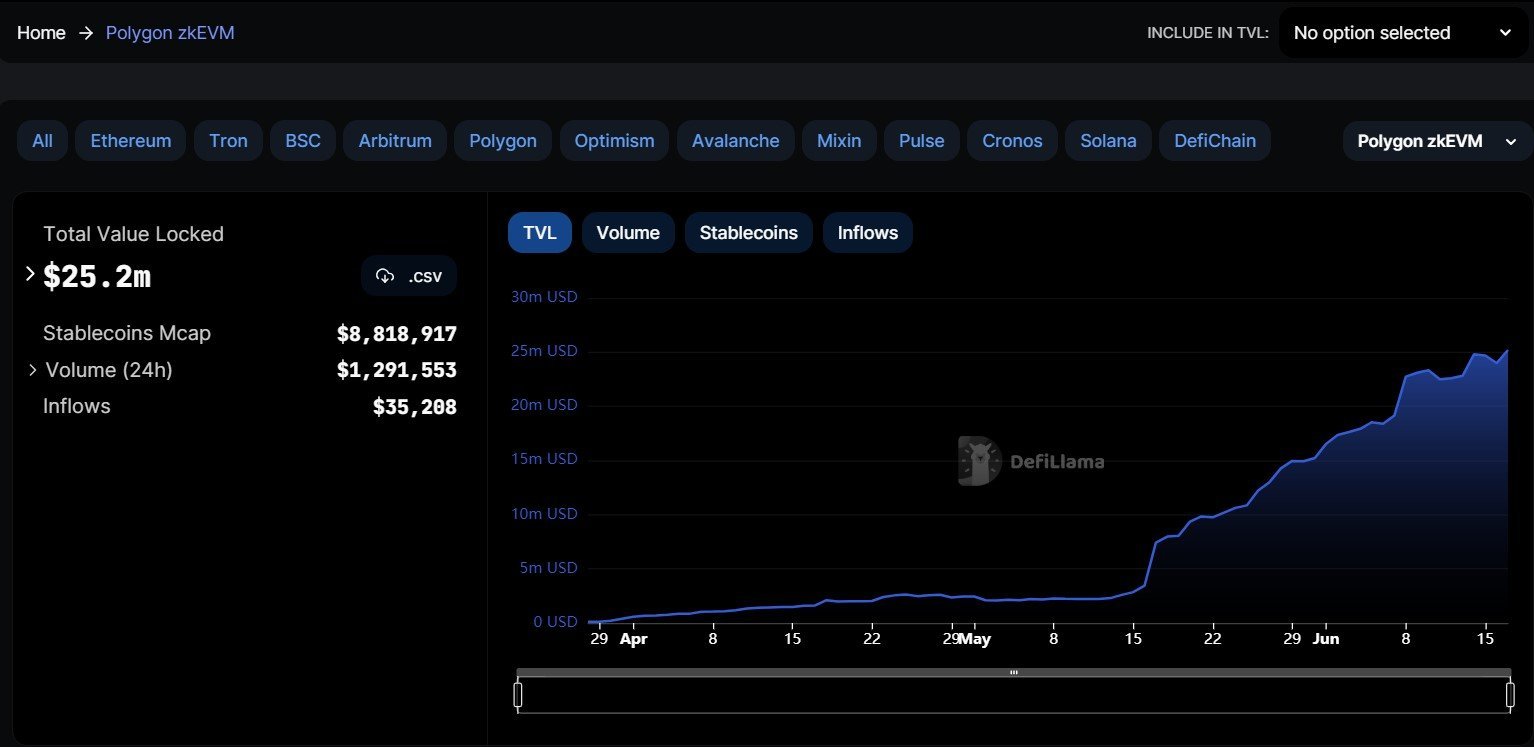Switch to the Stablecoins chart tab
The width and height of the screenshot is (1534, 747).
(x=748, y=232)
